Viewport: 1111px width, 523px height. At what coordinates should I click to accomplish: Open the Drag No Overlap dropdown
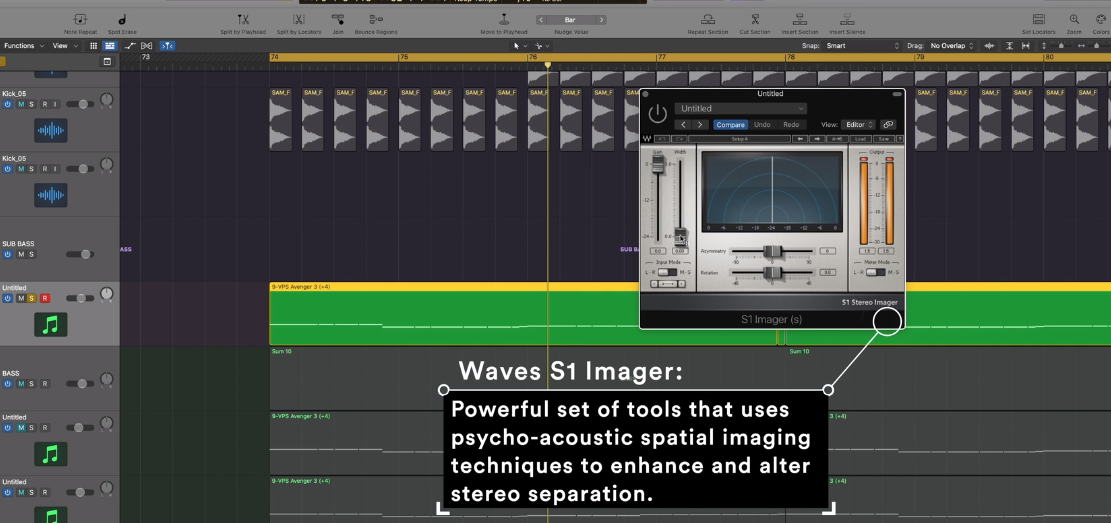952,45
